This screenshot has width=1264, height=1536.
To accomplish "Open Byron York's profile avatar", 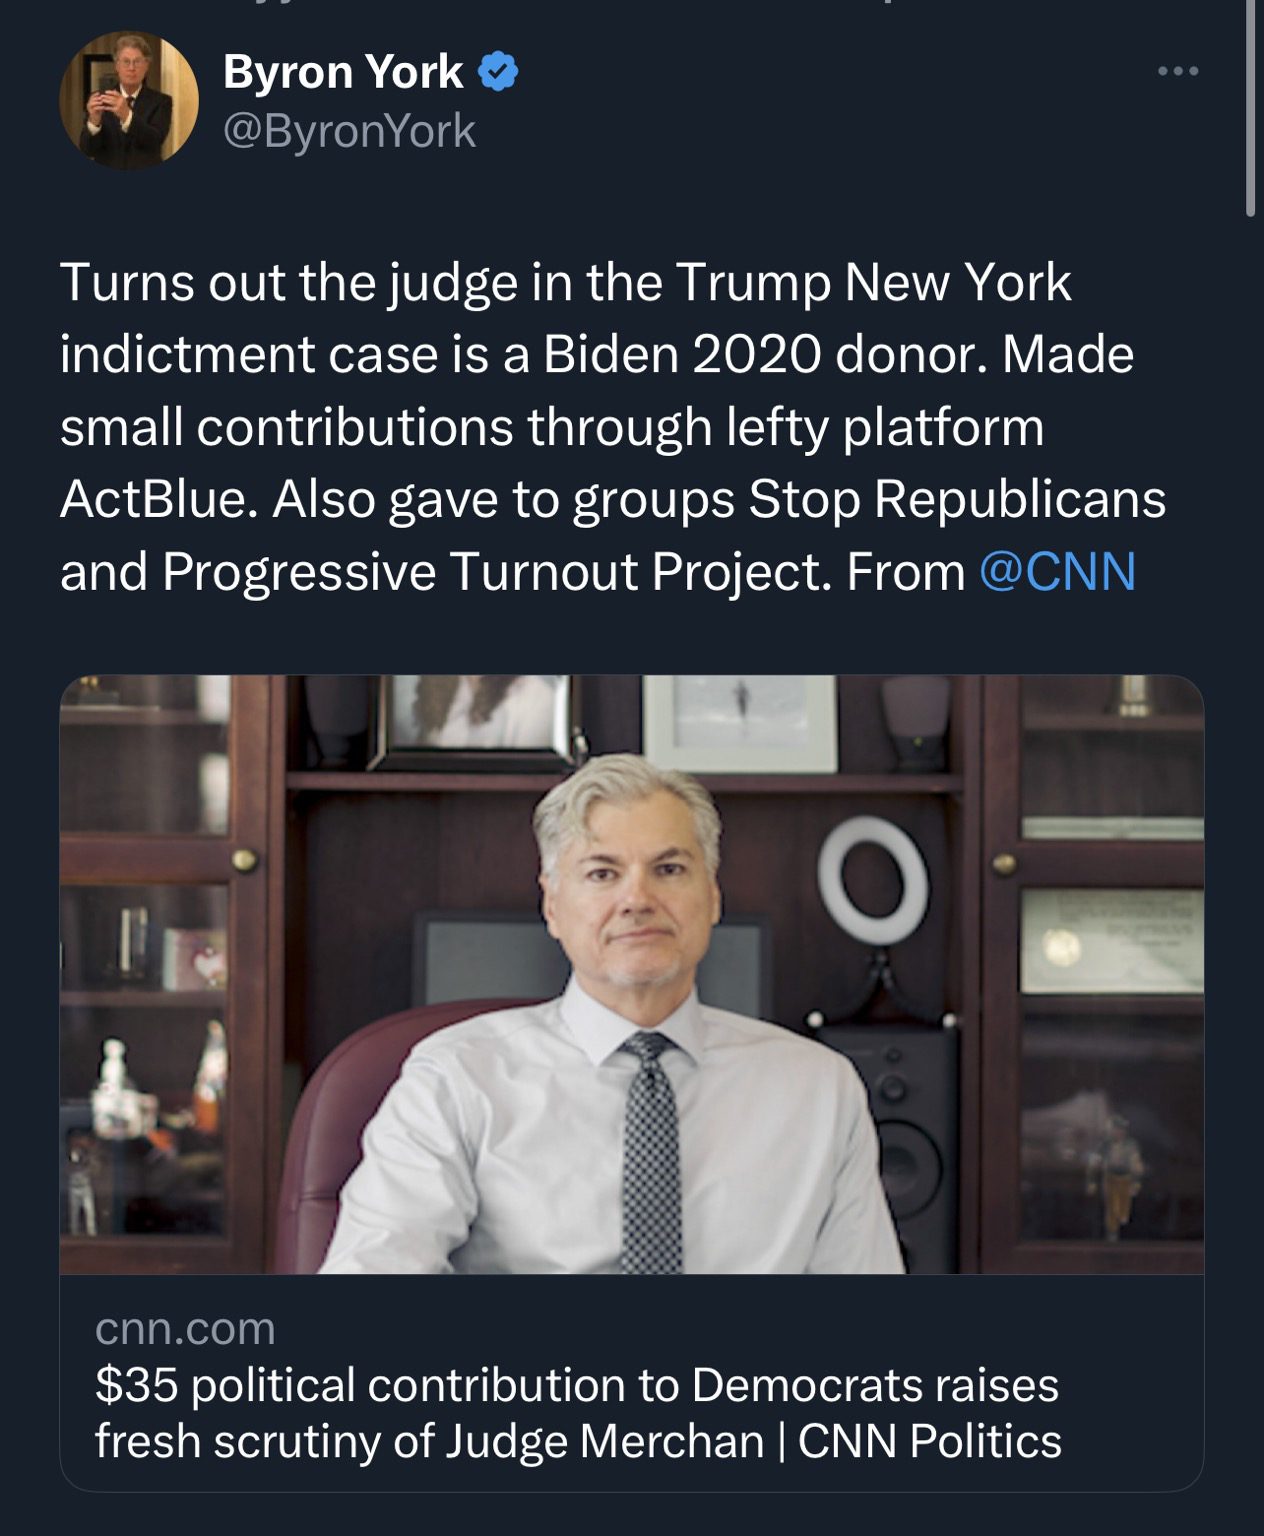I will (129, 99).
